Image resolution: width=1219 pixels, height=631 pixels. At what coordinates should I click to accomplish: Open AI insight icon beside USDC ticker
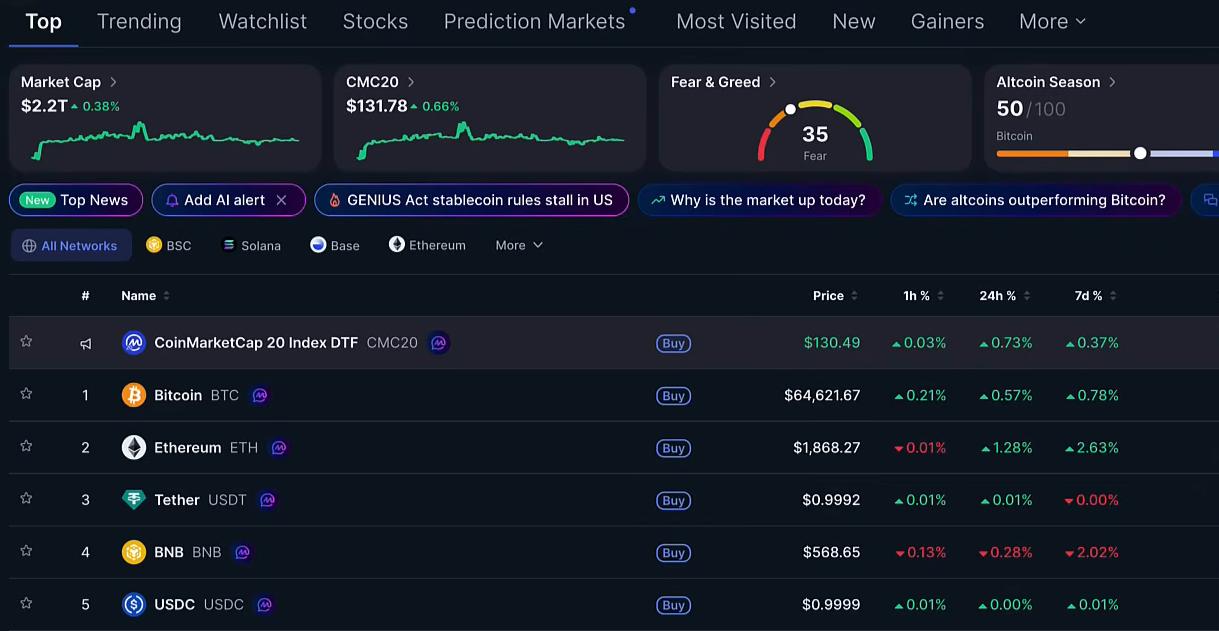pyautogui.click(x=264, y=604)
